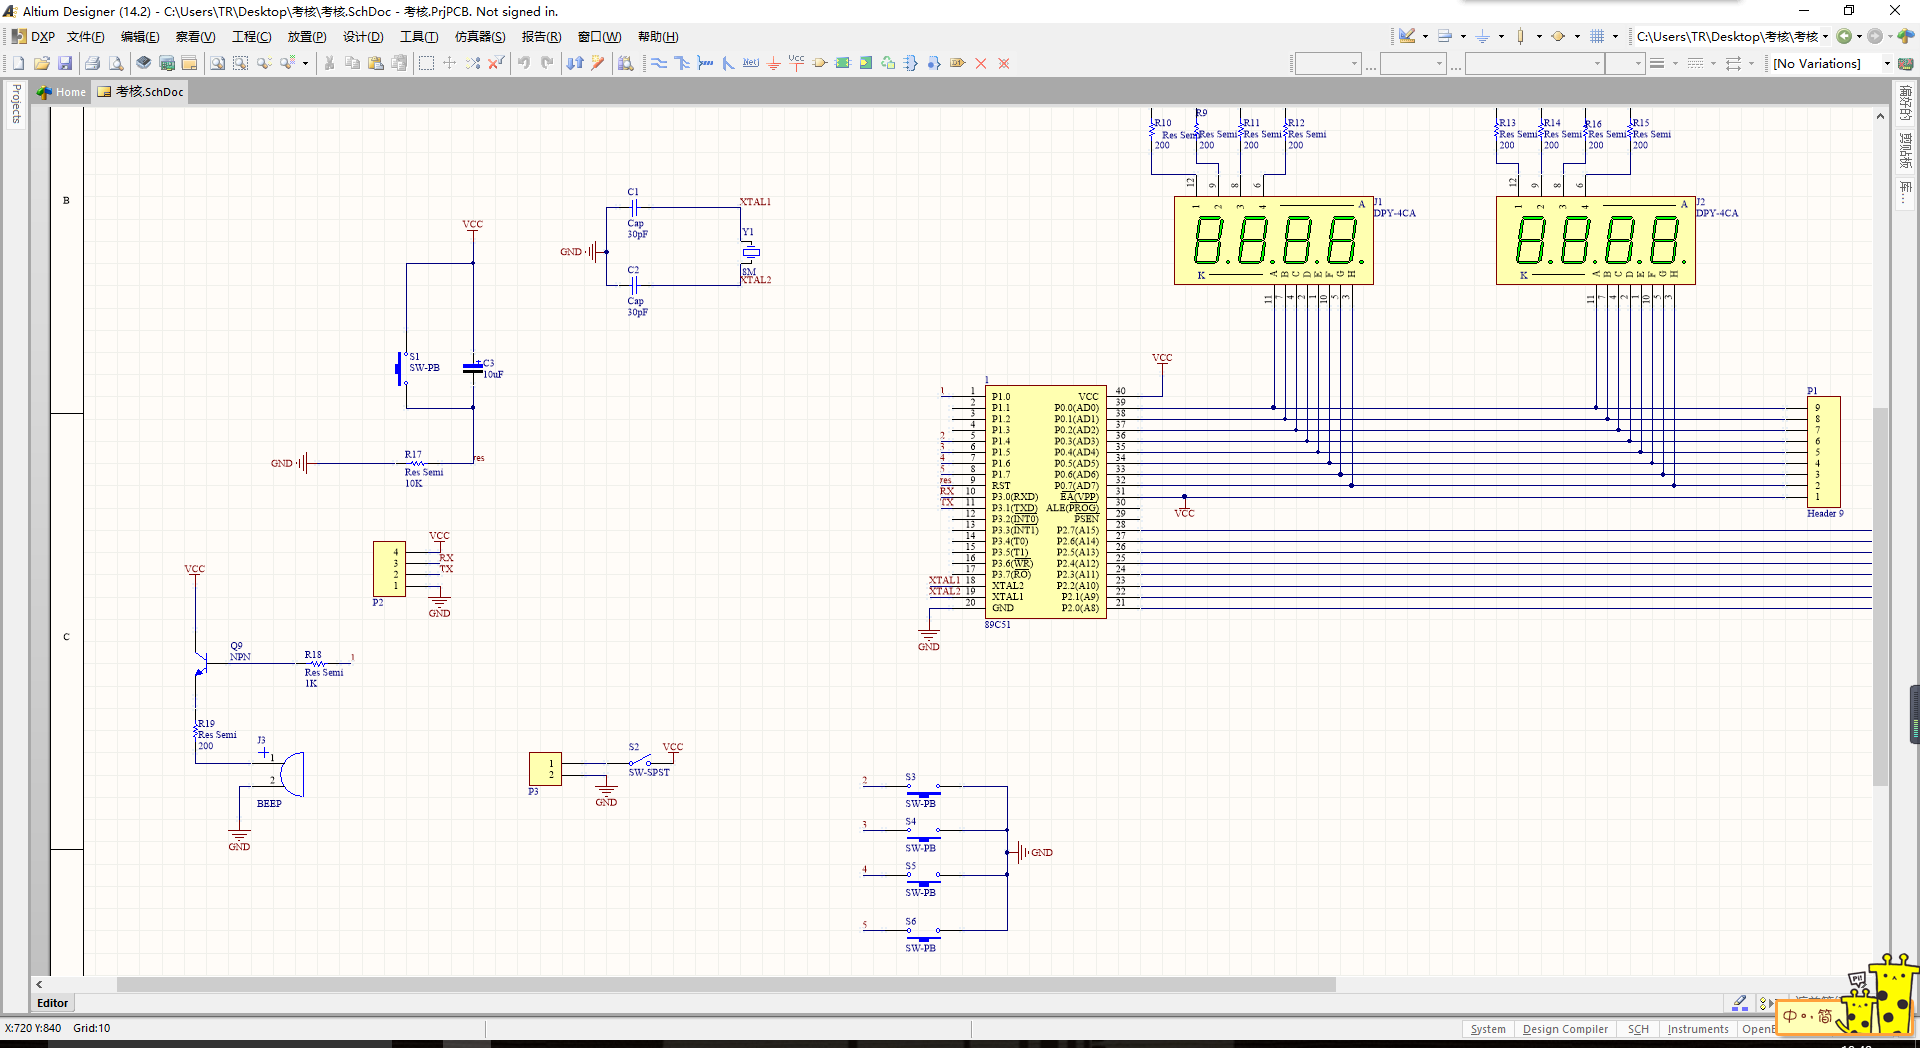Screen dimensions: 1920x1048
Task: Select the Place Sheet Symbol tool
Action: click(843, 63)
